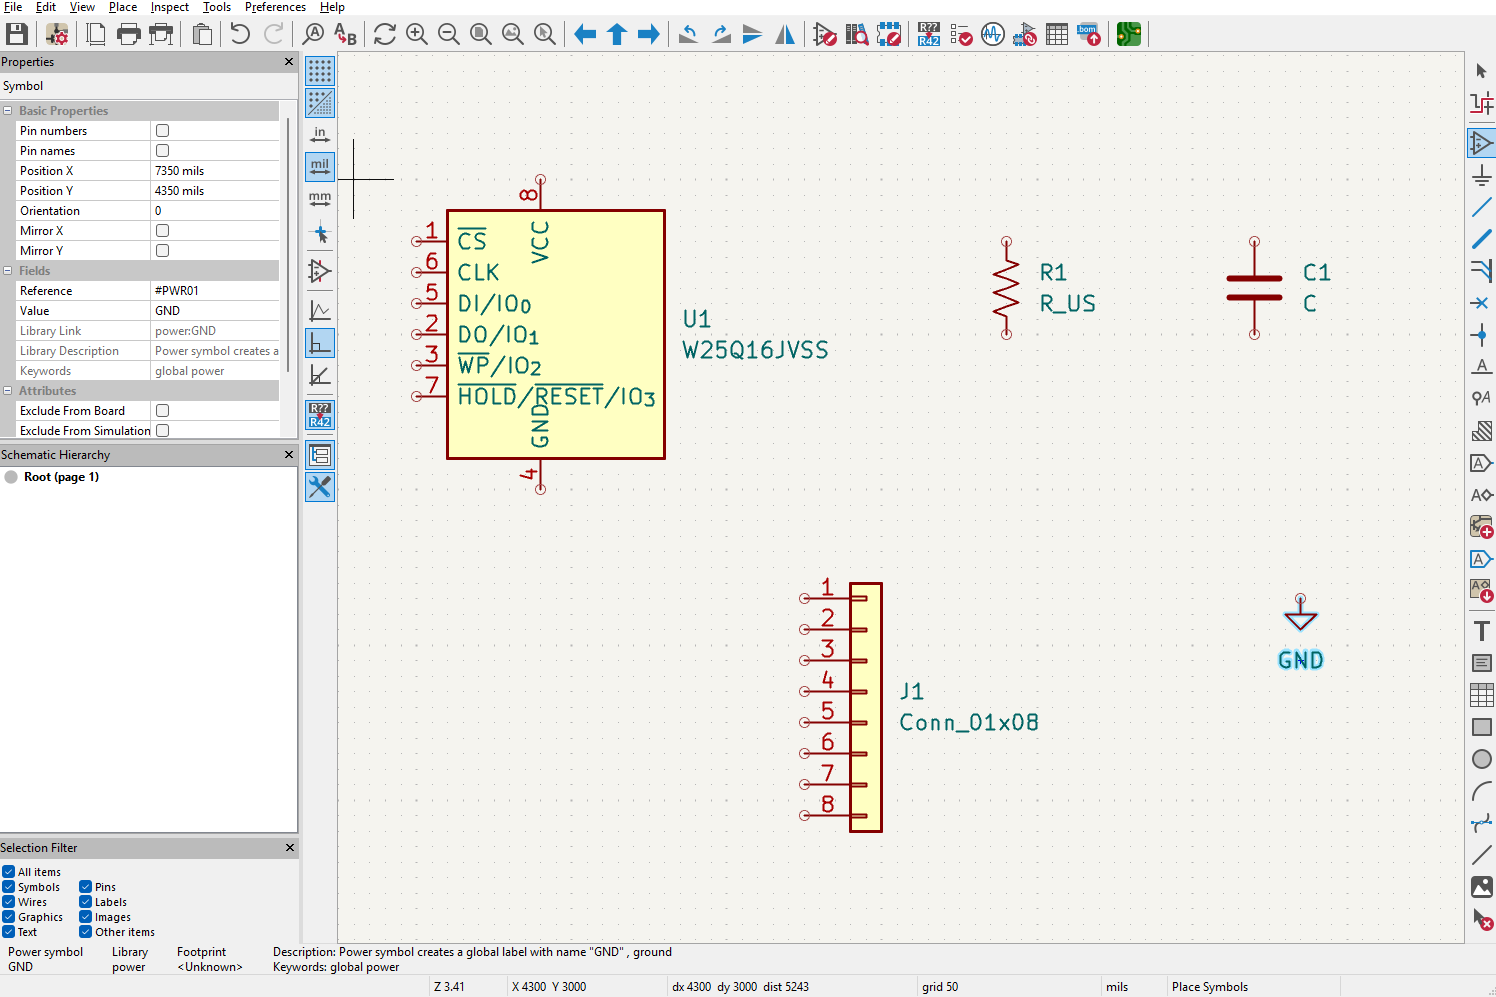Click the Save schematic icon
Image resolution: width=1496 pixels, height=997 pixels.
pos(17,34)
